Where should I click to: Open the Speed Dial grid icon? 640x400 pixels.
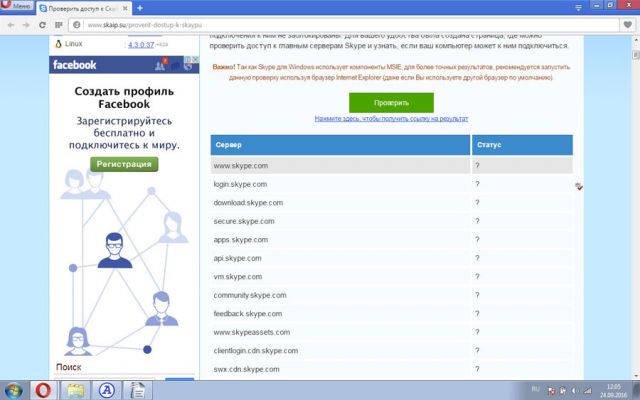(58, 25)
